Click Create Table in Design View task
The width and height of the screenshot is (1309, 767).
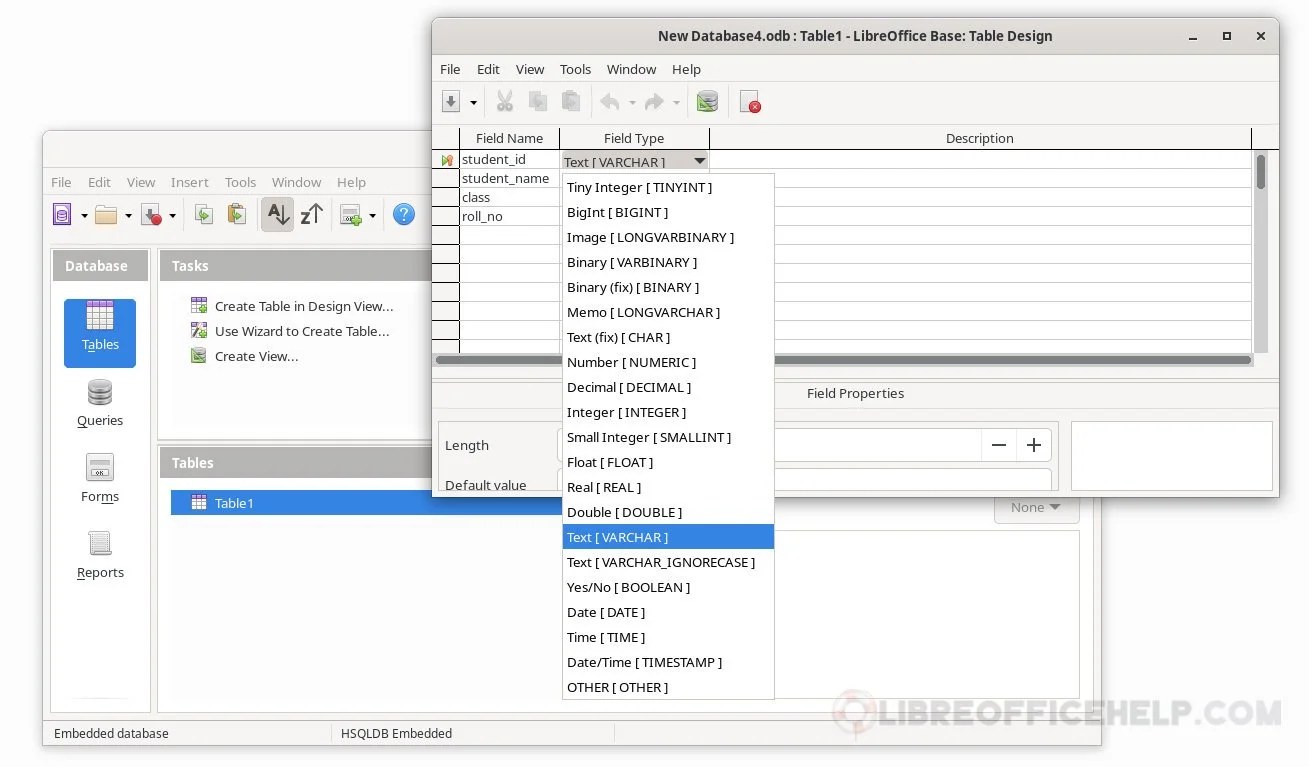click(x=304, y=306)
